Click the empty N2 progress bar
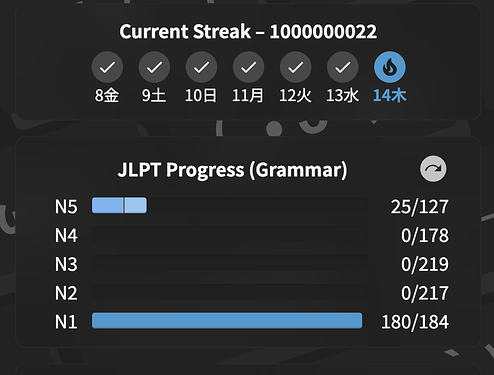The width and height of the screenshot is (494, 375). pyautogui.click(x=230, y=292)
